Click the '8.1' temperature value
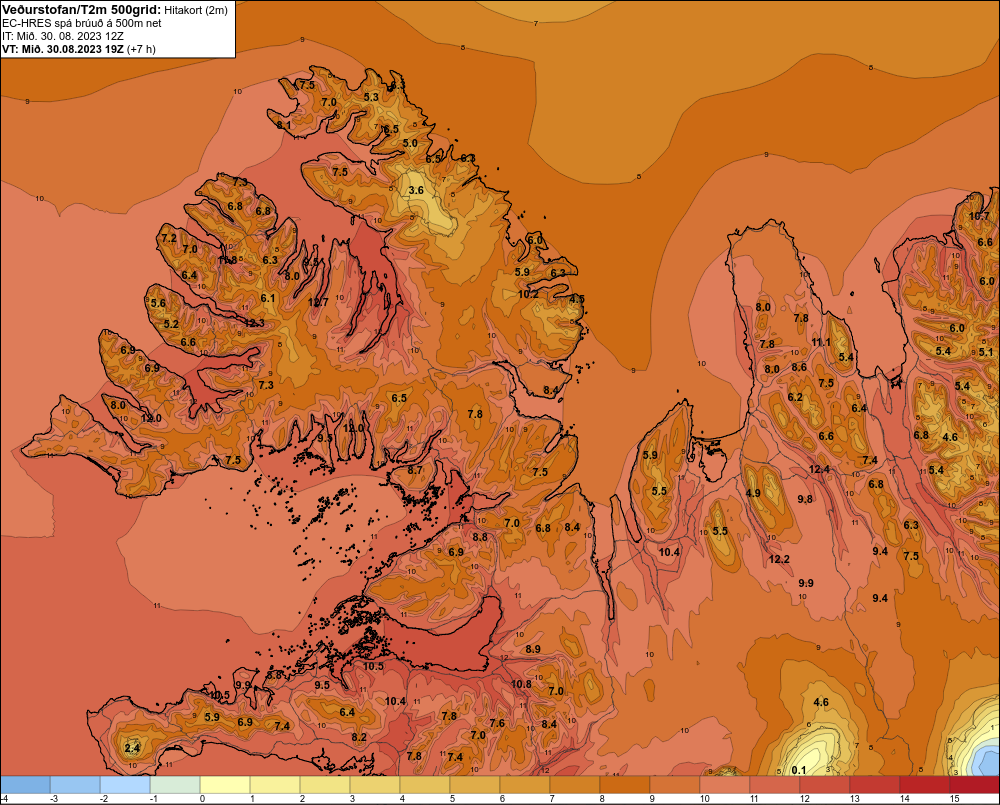Screen dimensions: 1000x805 (x=283, y=126)
